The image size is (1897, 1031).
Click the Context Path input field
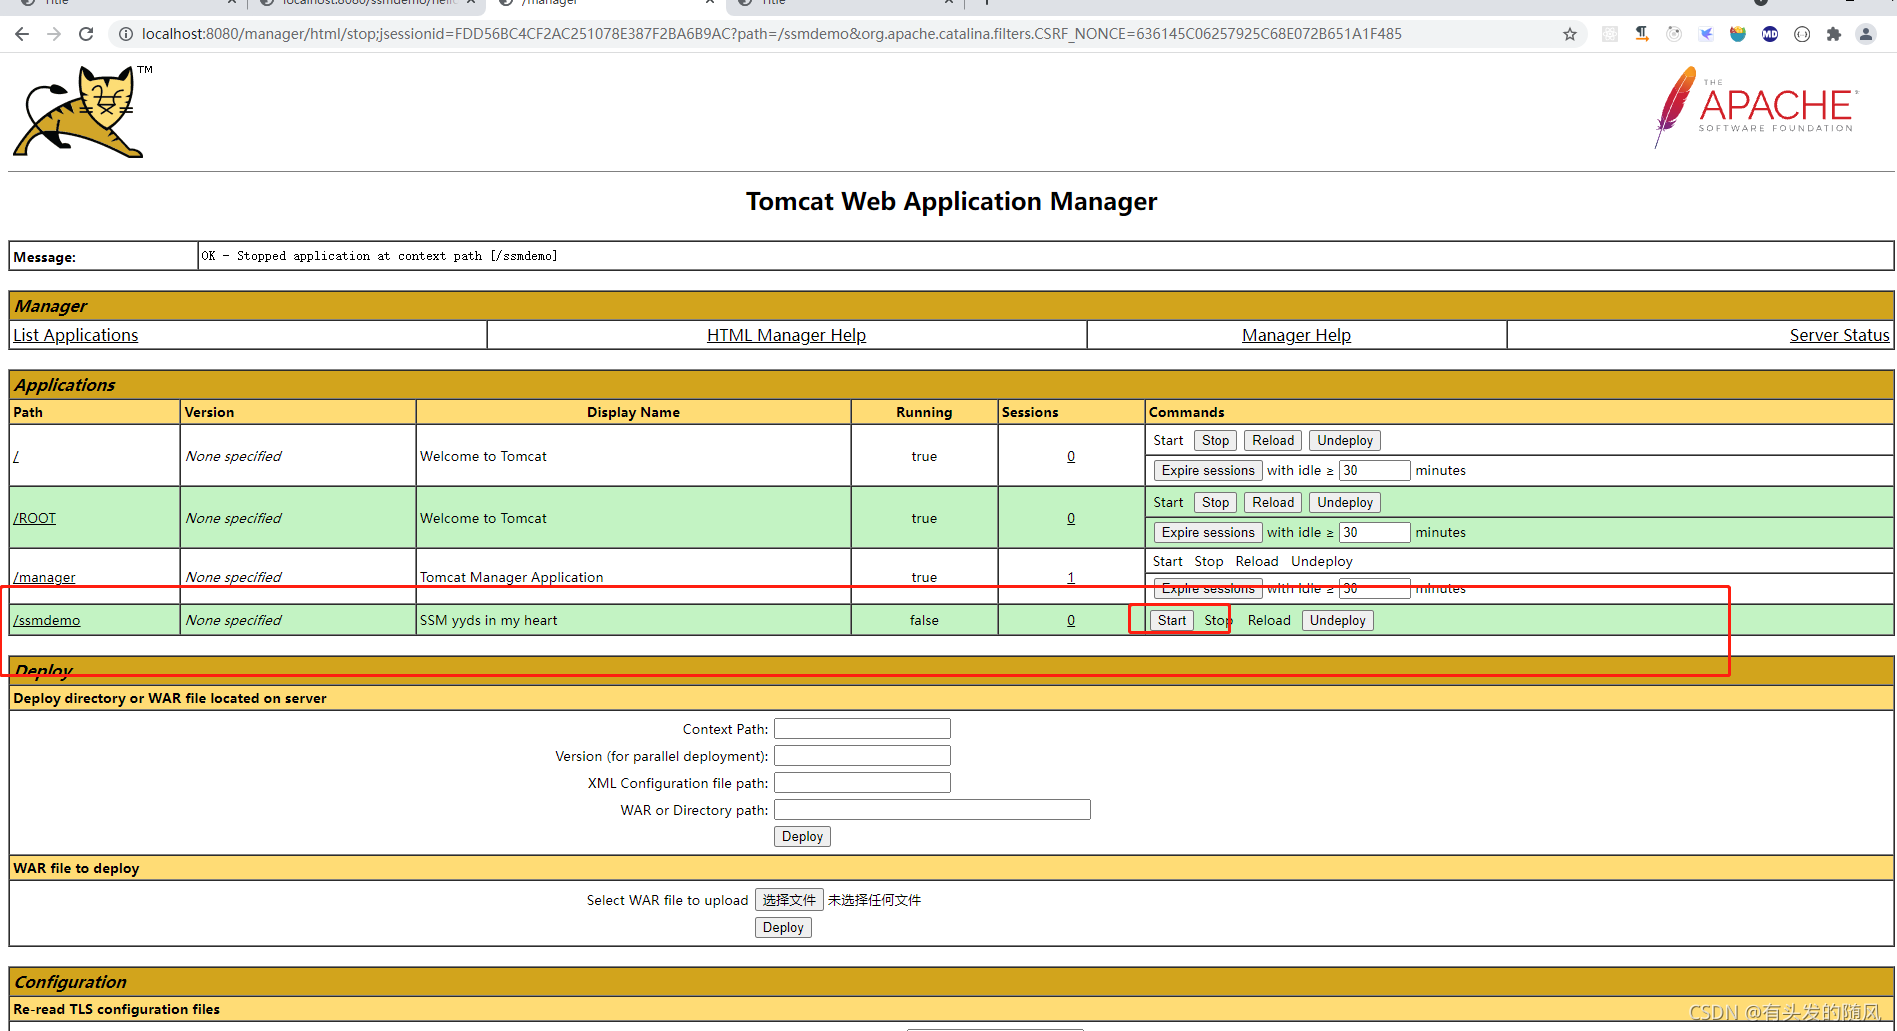coord(862,729)
